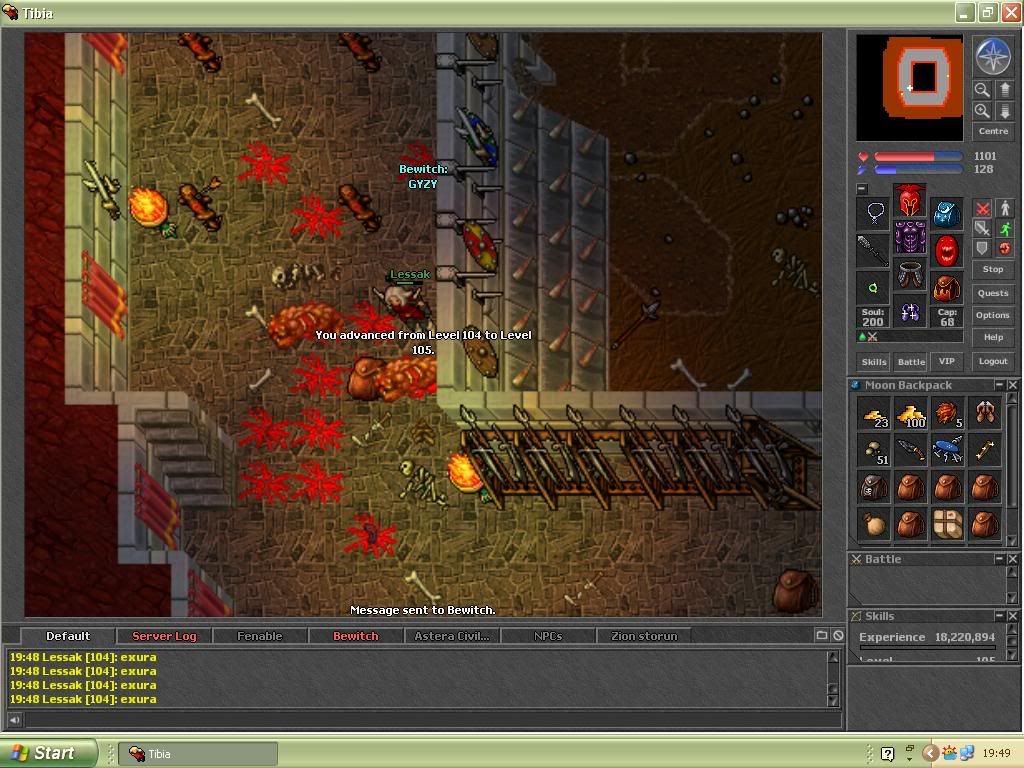The width and height of the screenshot is (1024, 768).
Task: Minimize the Moon Backpack container
Action: [999, 385]
